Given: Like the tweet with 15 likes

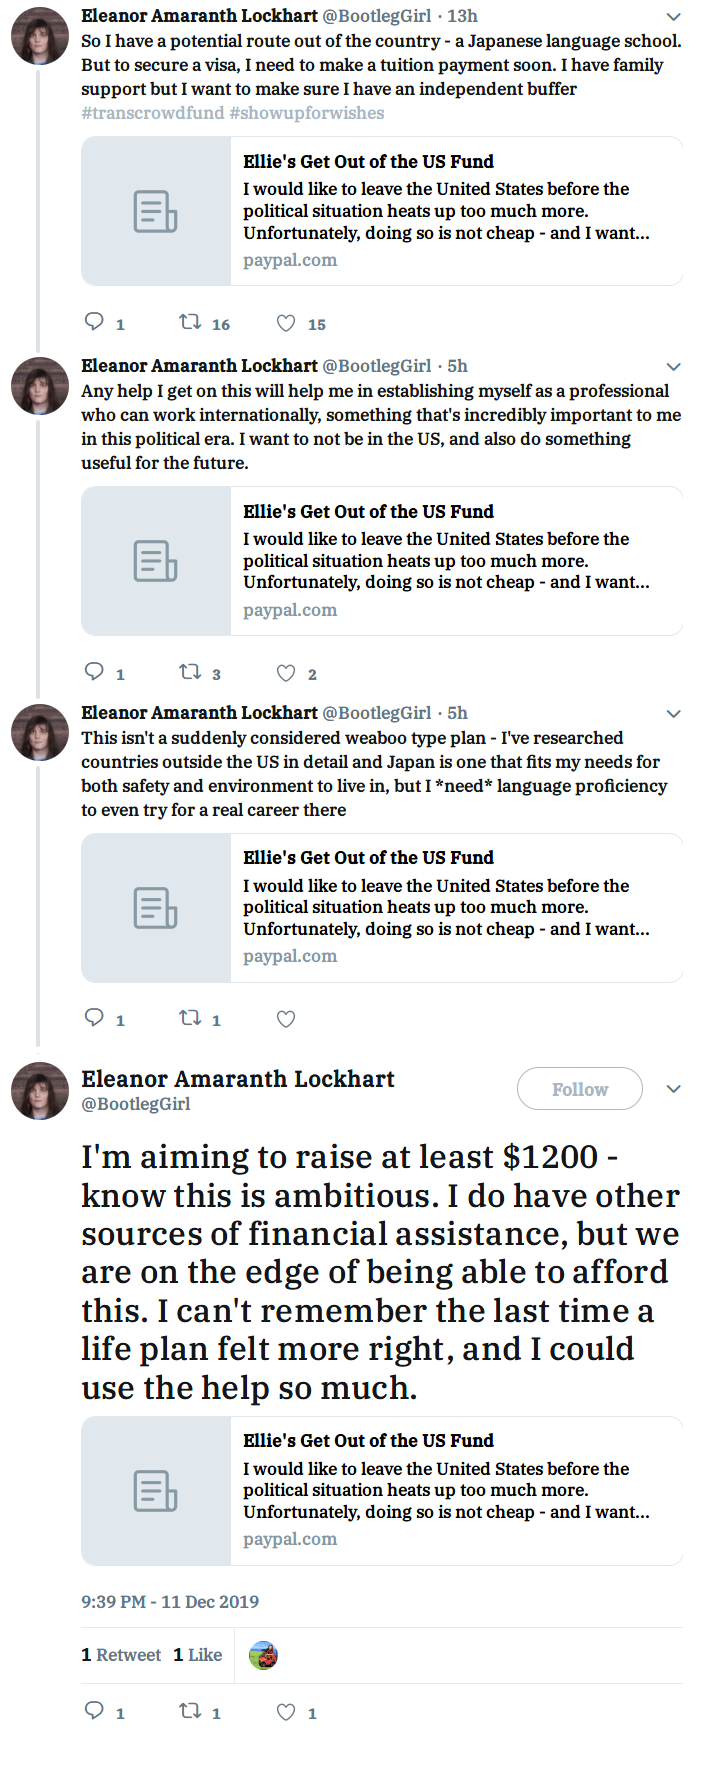Looking at the screenshot, I should (286, 323).
